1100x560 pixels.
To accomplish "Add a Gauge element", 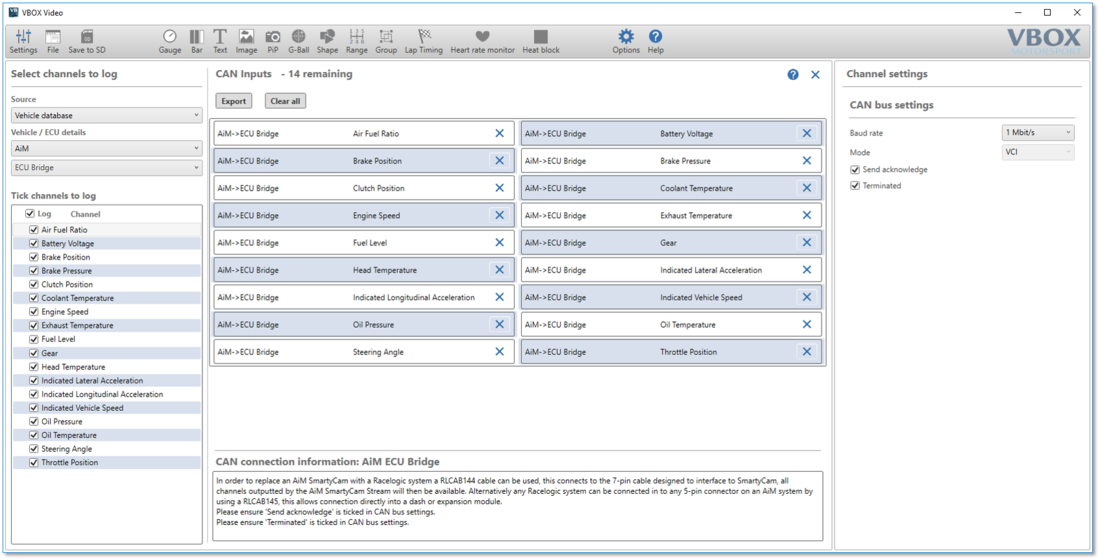I will click(170, 41).
